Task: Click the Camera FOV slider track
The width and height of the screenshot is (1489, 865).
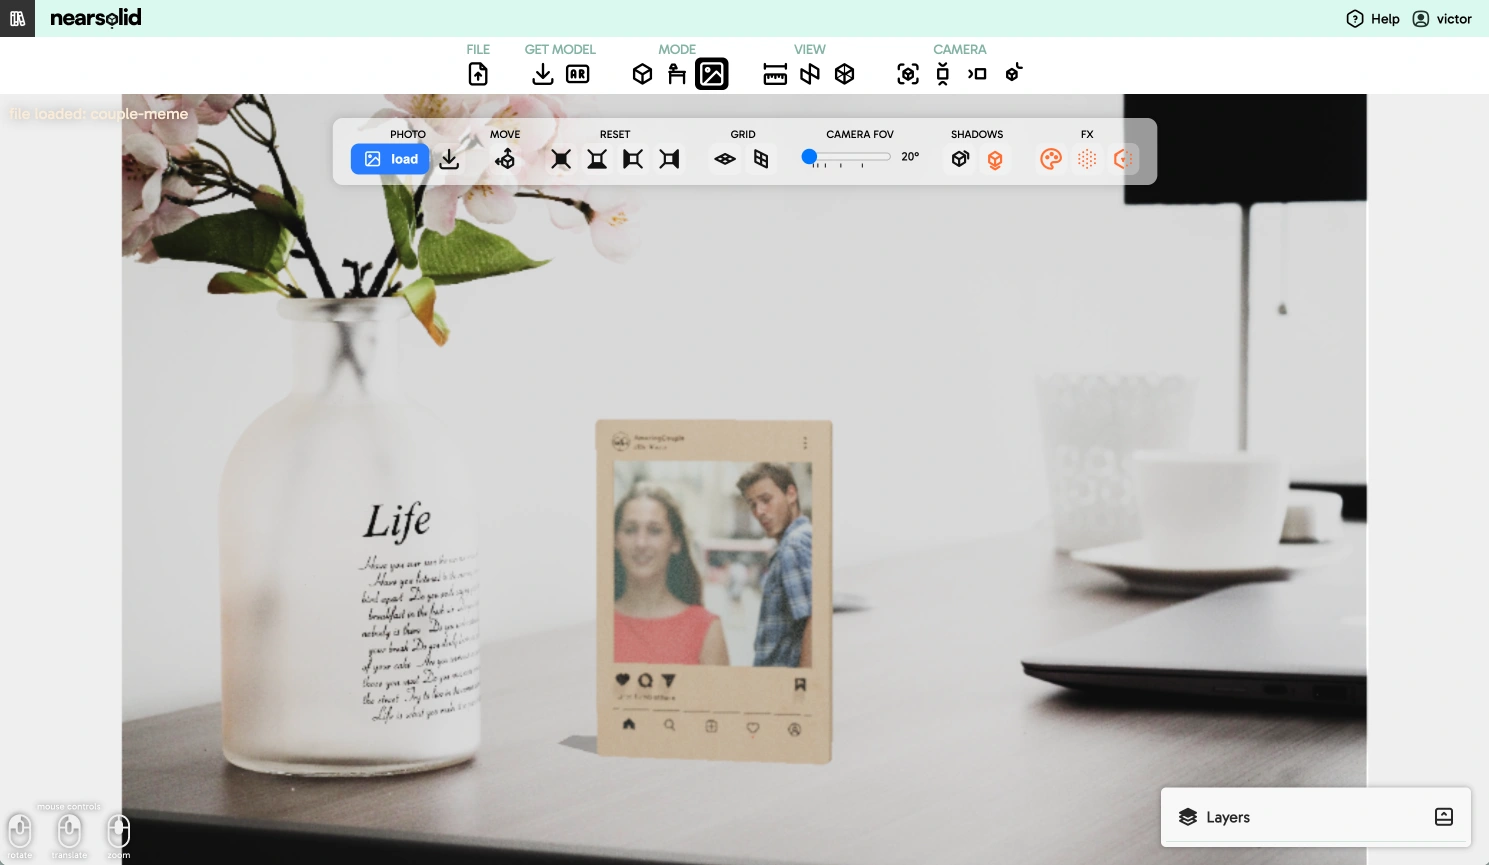Action: tap(849, 157)
